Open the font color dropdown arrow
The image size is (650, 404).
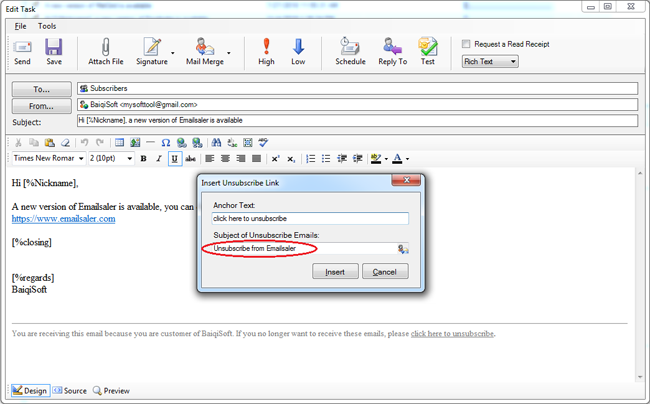(x=407, y=159)
